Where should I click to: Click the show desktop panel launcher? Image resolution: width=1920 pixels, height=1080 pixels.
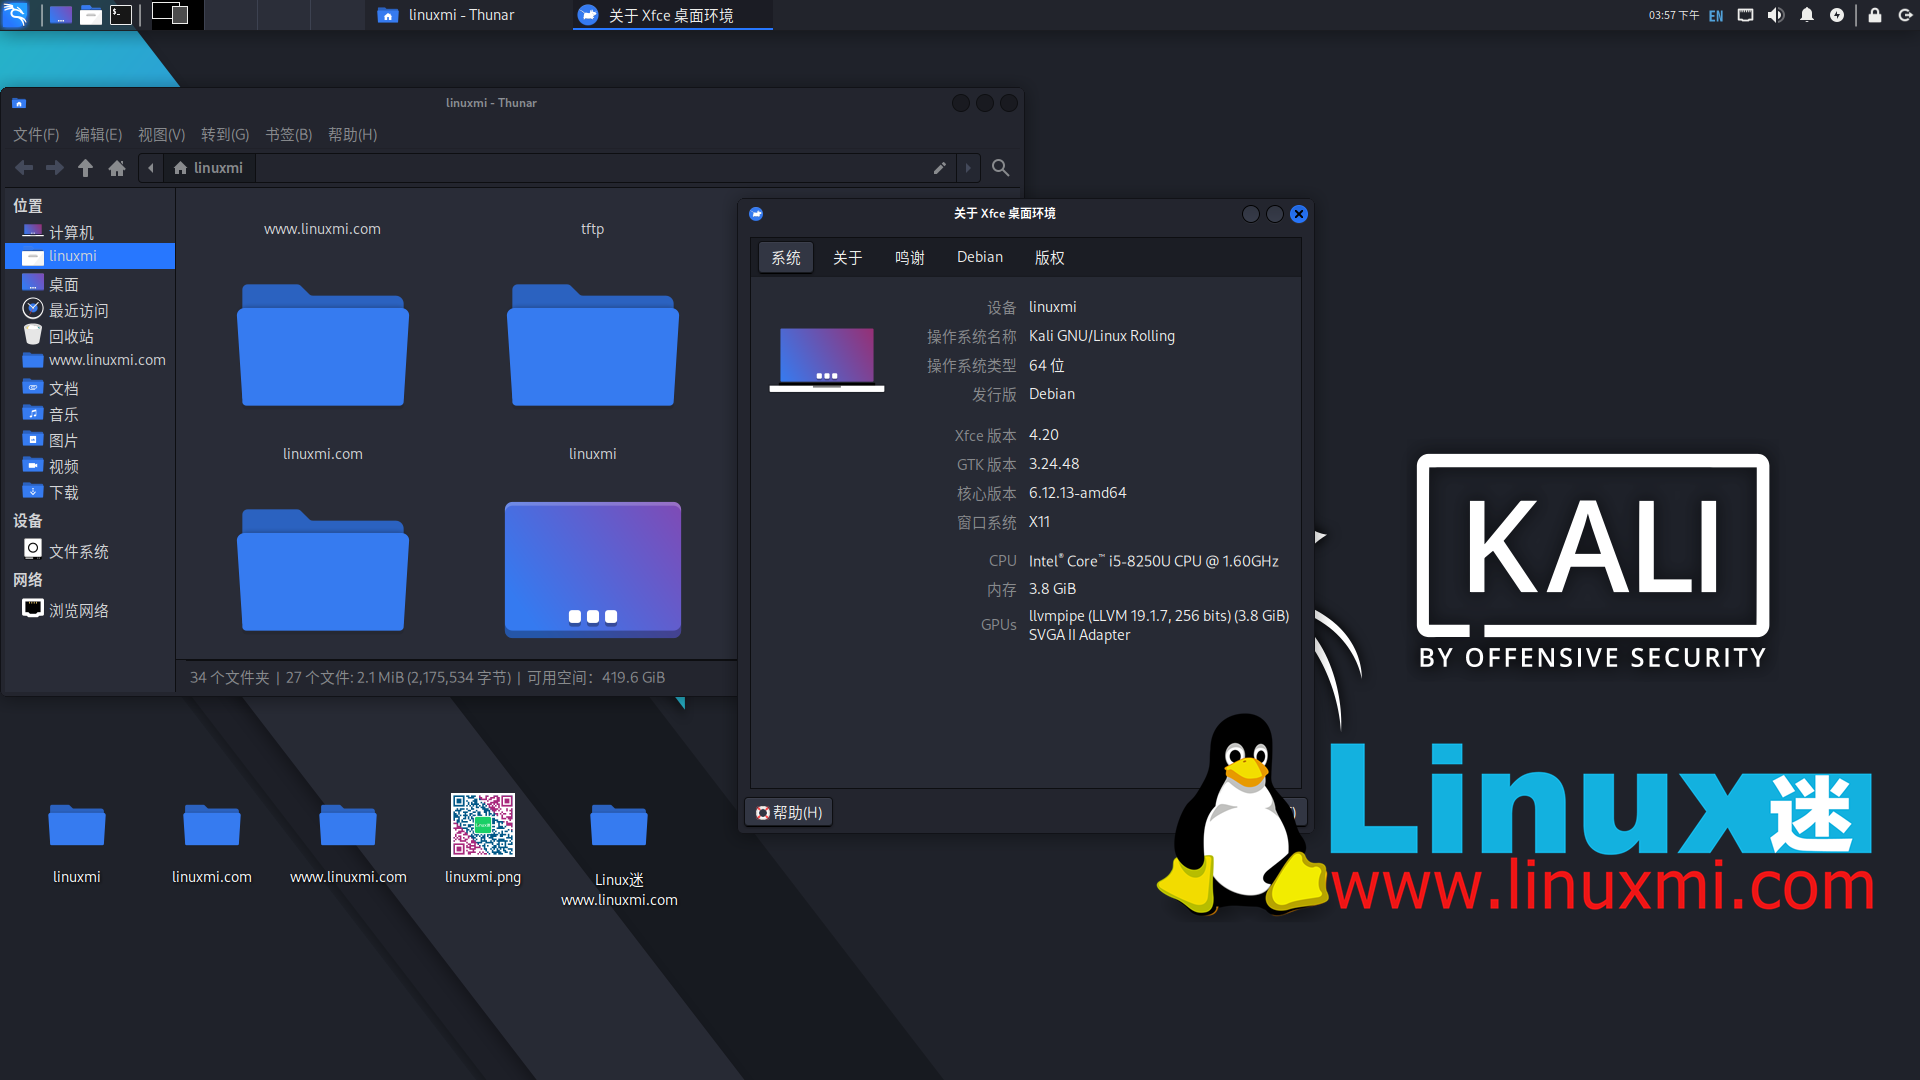(x=60, y=15)
